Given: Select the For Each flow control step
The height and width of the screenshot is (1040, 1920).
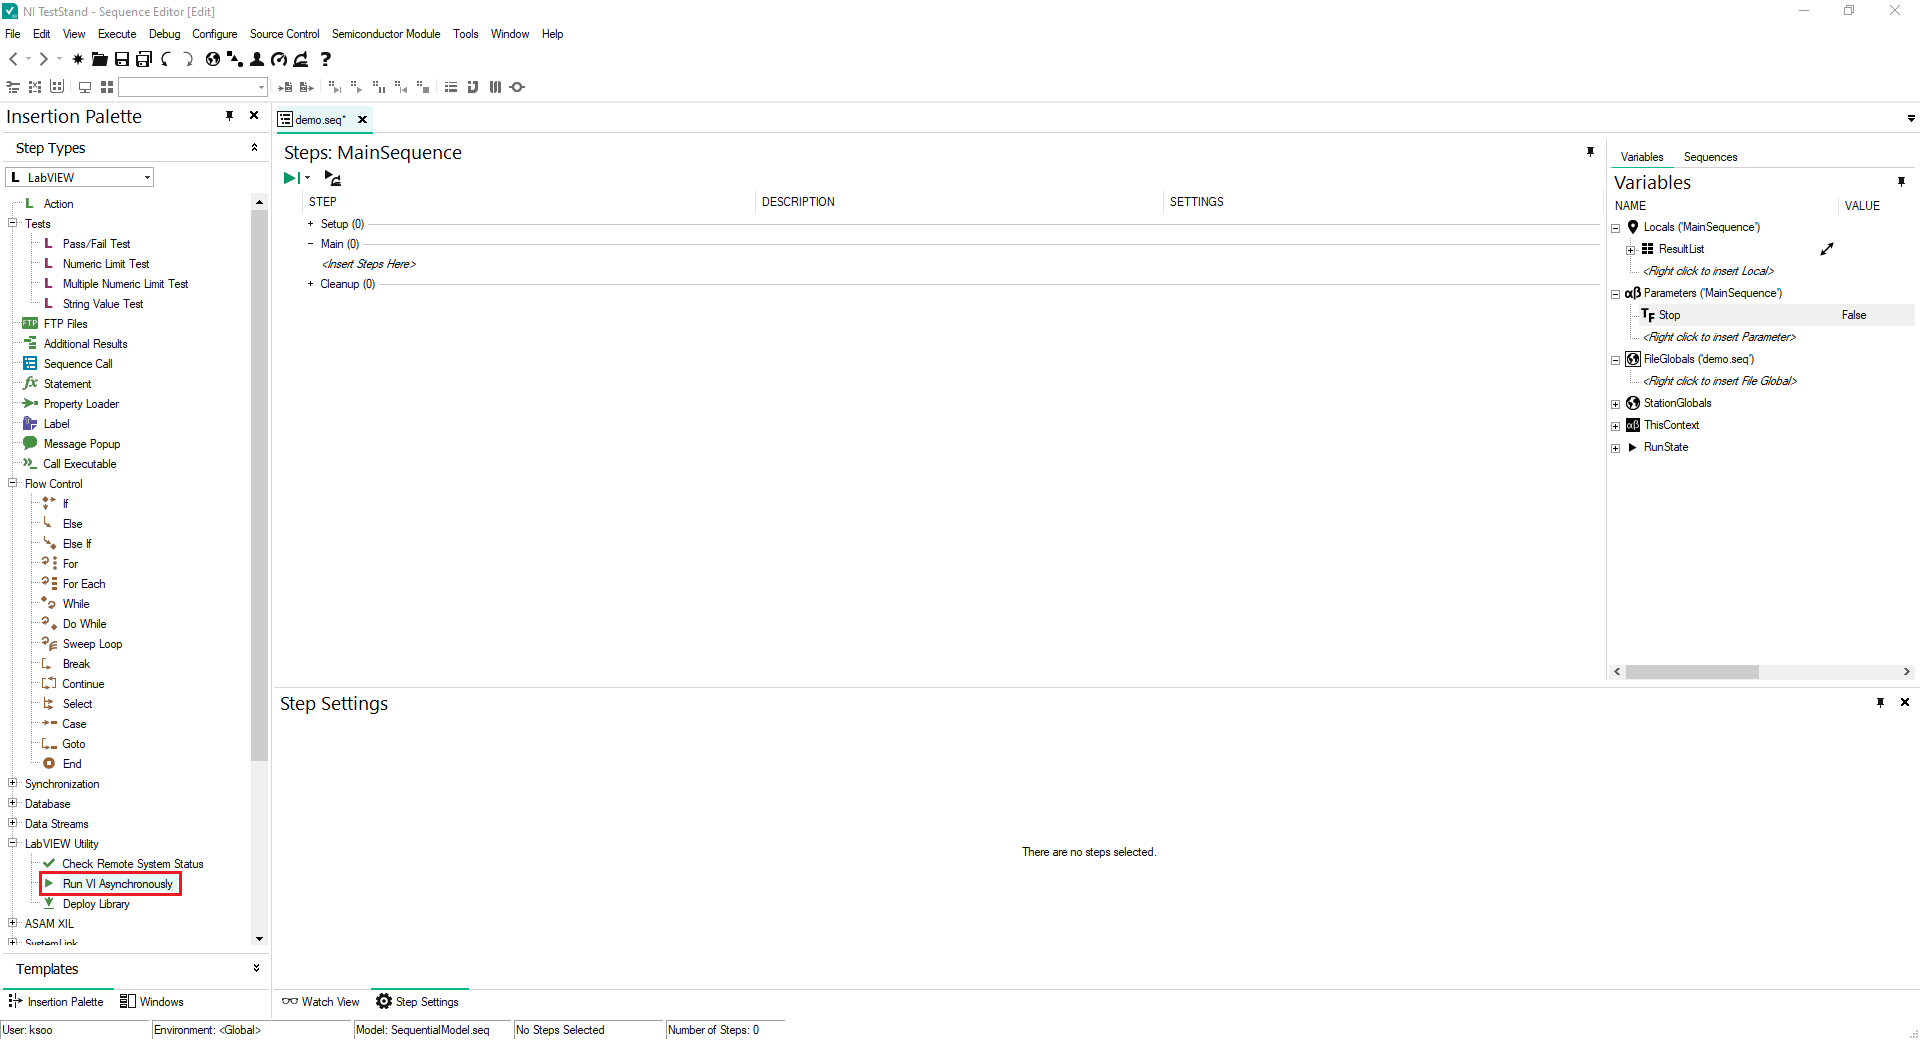Looking at the screenshot, I should point(84,584).
